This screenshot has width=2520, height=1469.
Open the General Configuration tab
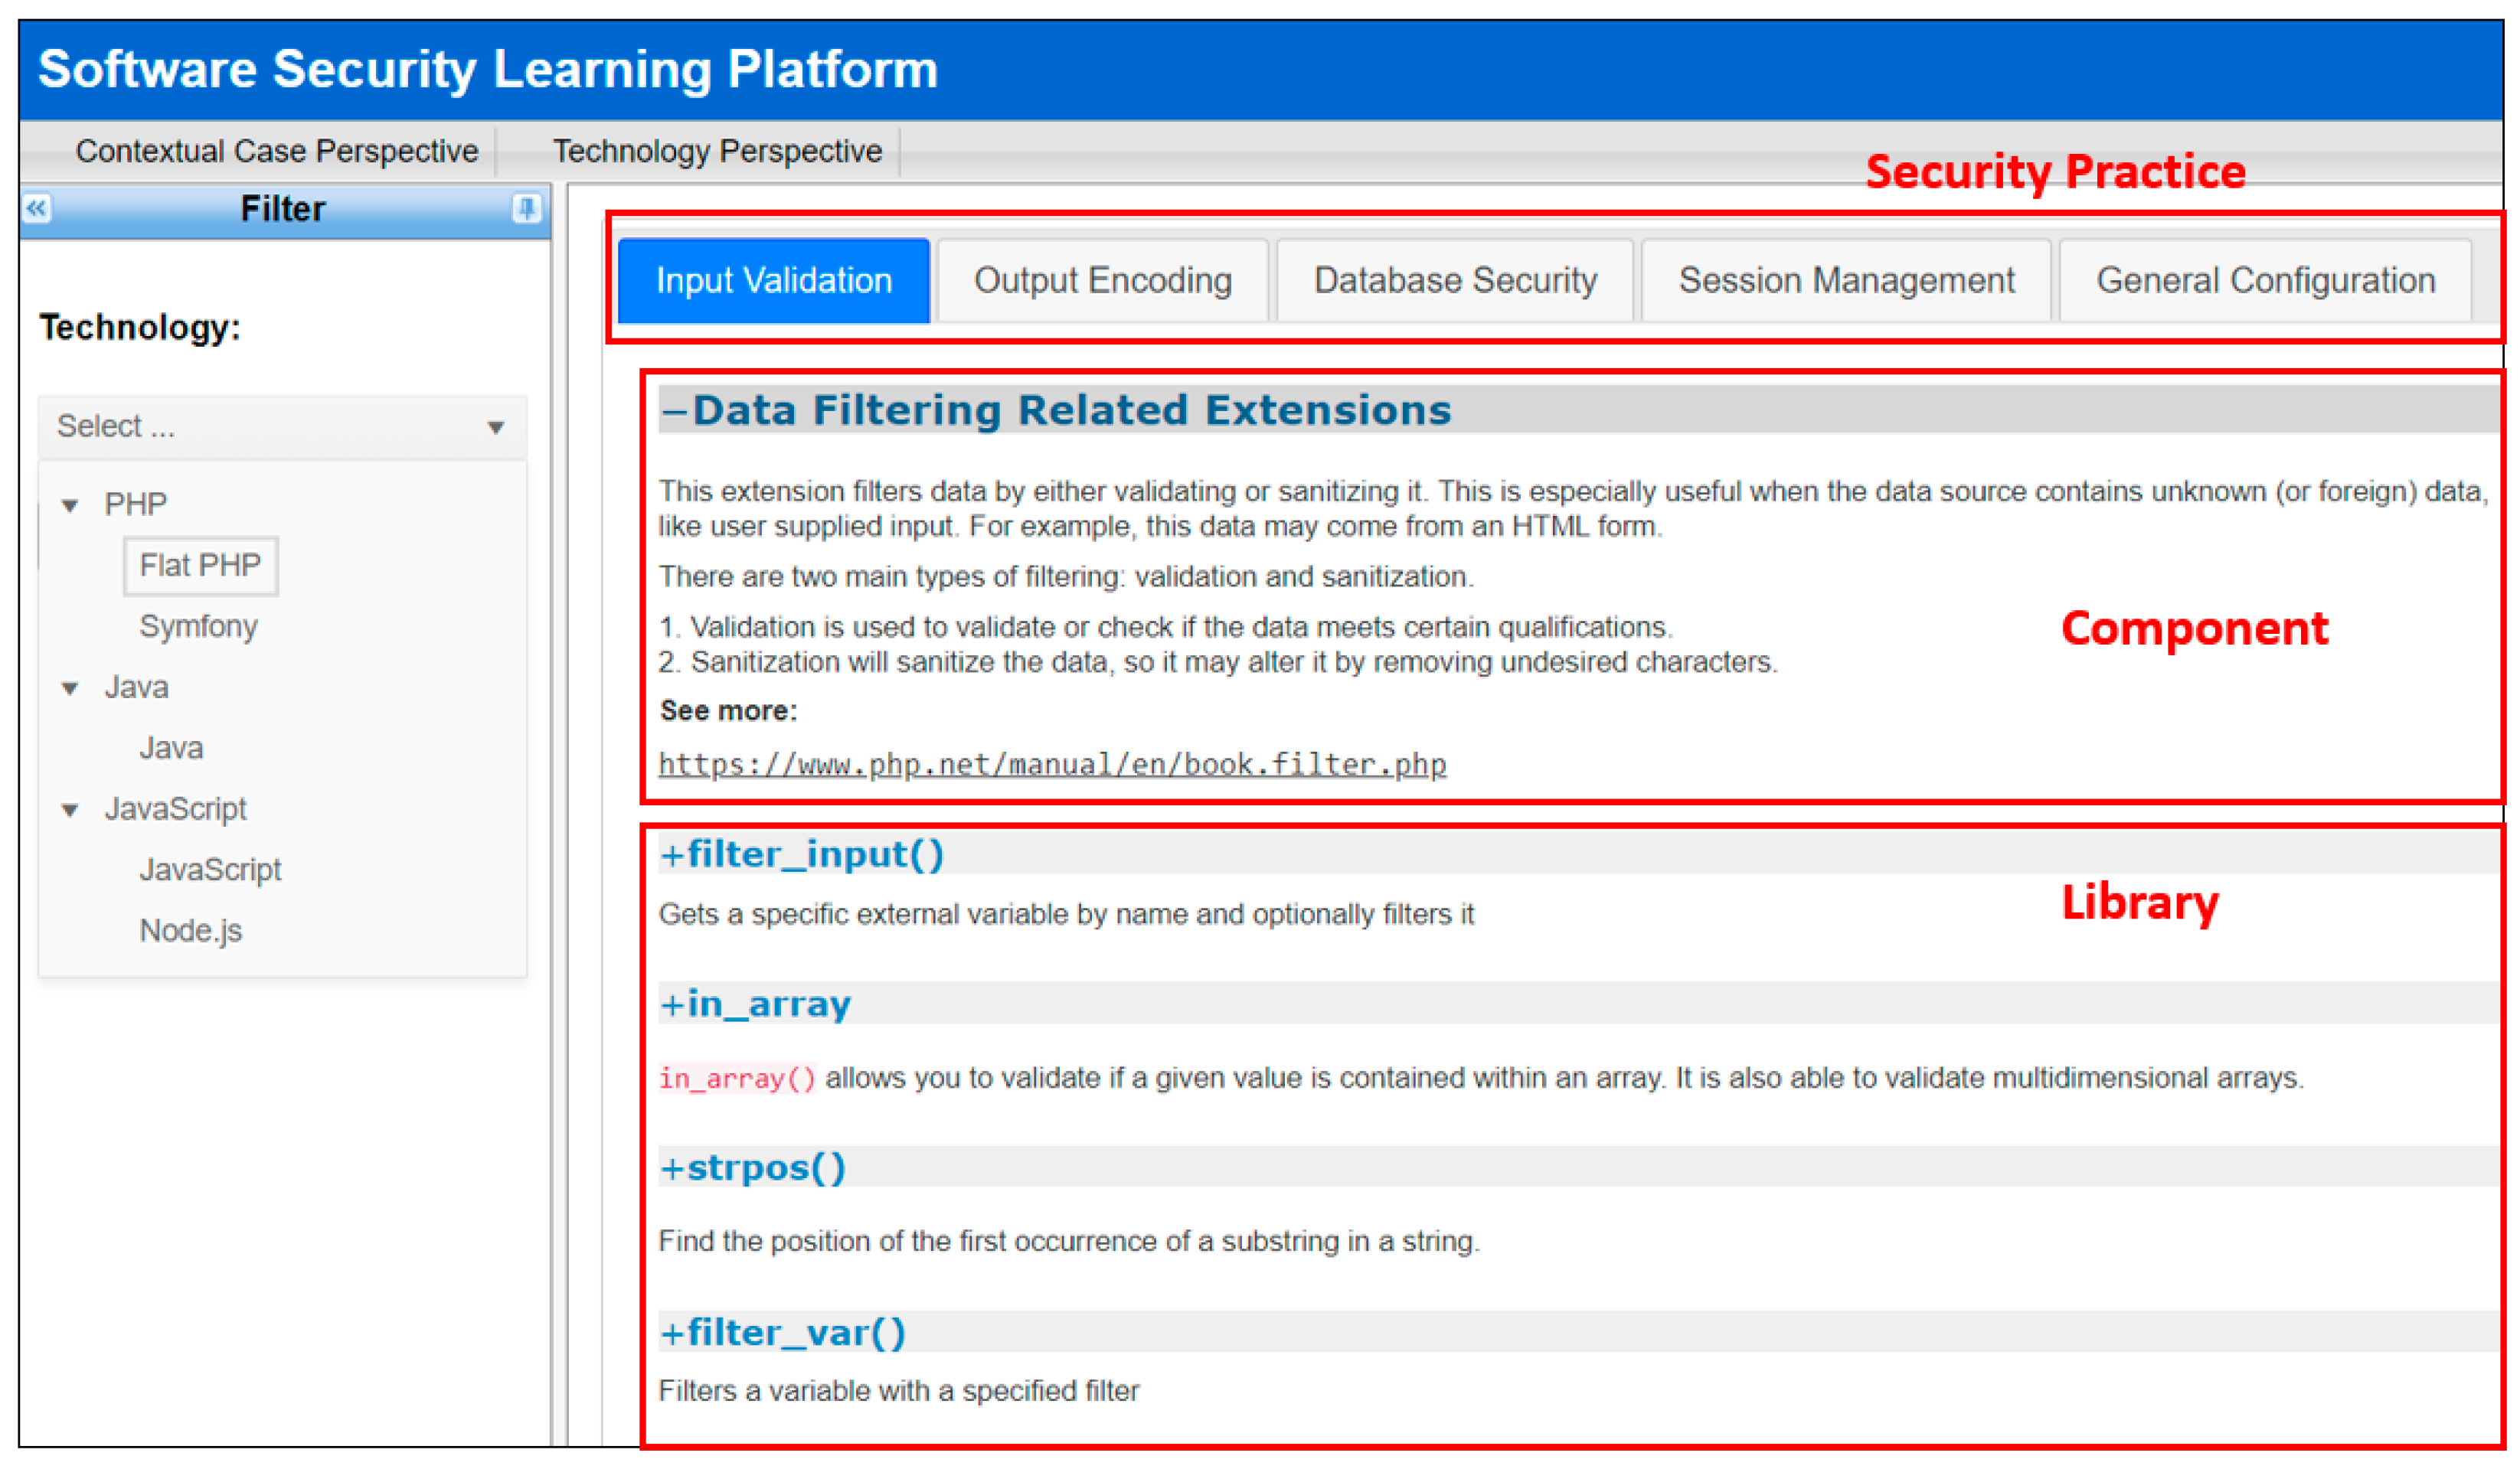pyautogui.click(x=2265, y=281)
